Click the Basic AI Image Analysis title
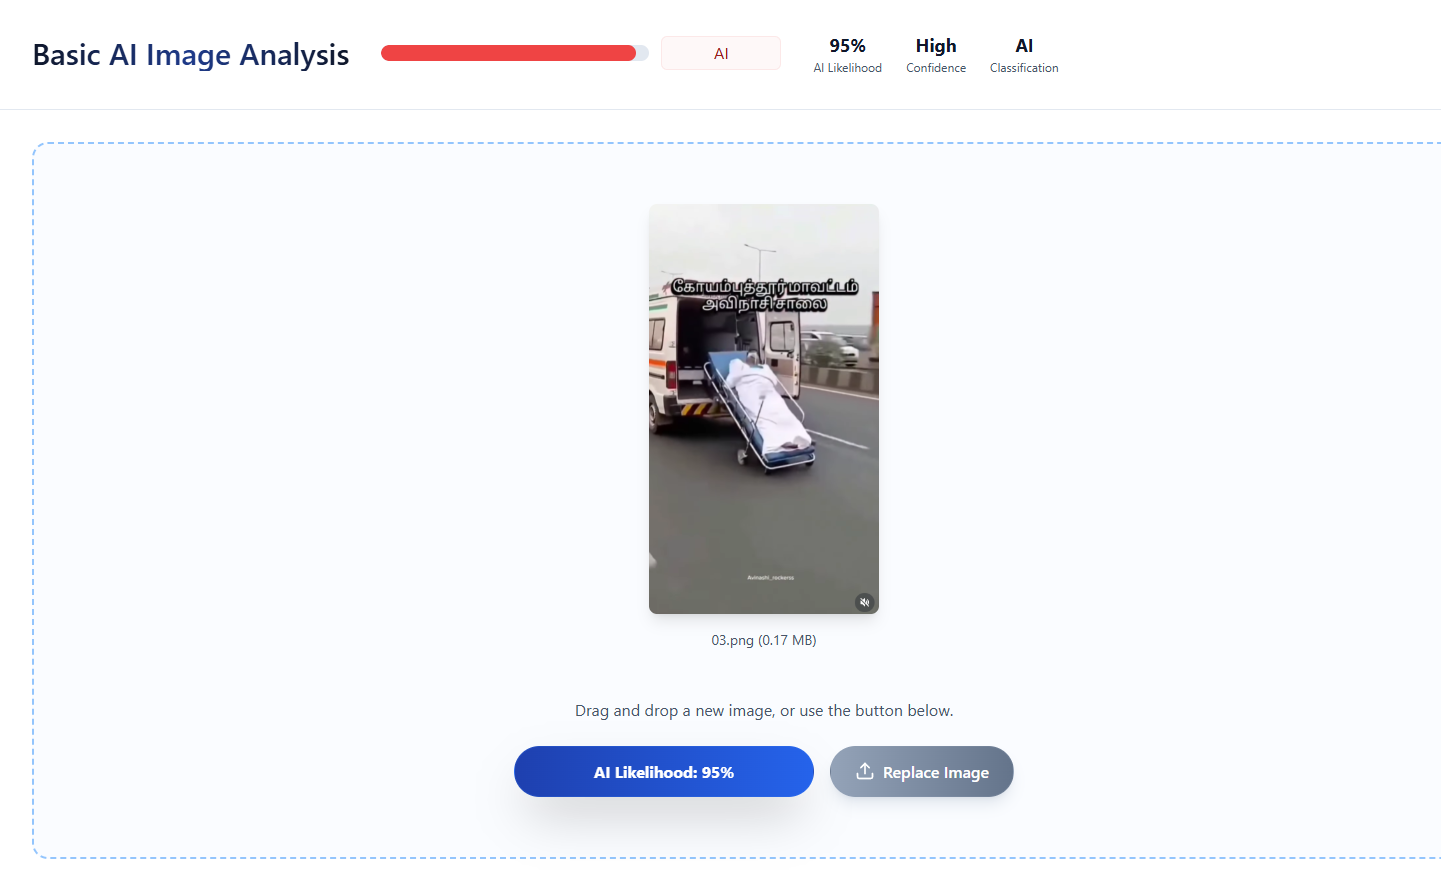The image size is (1441, 870). click(191, 55)
